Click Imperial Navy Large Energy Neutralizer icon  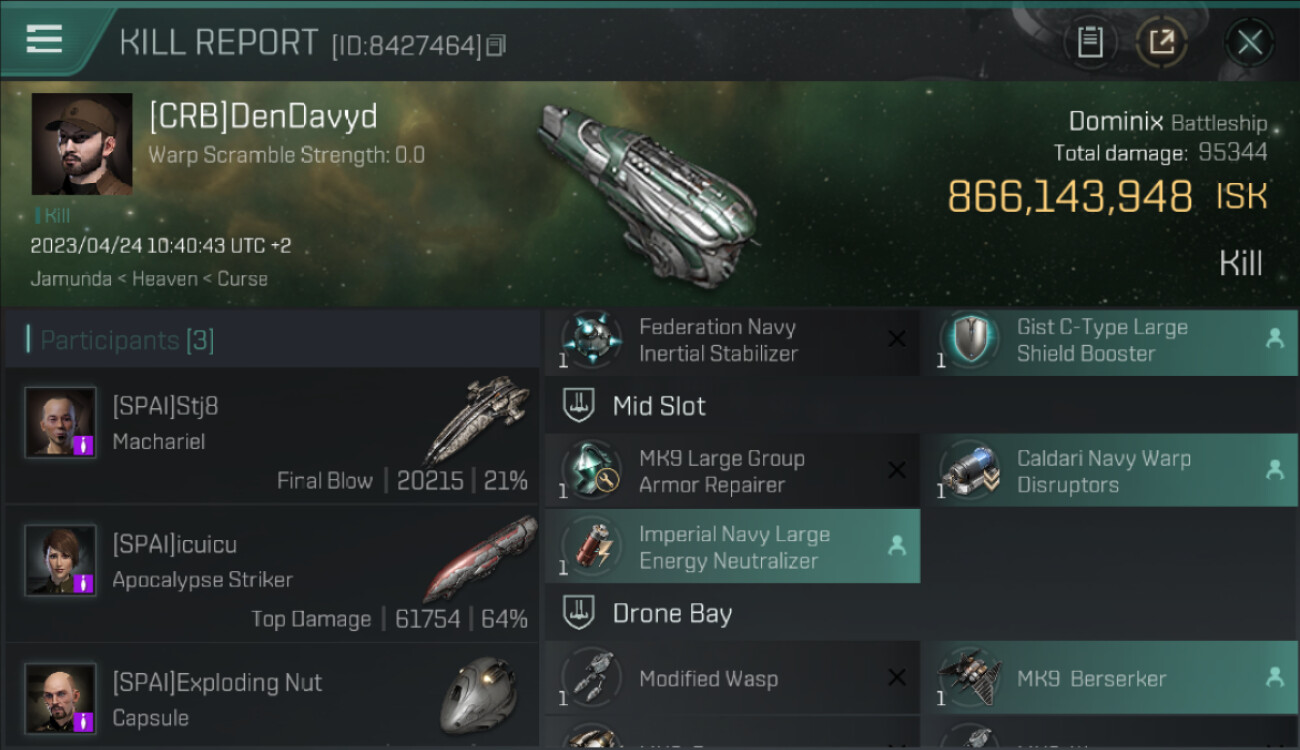(588, 547)
